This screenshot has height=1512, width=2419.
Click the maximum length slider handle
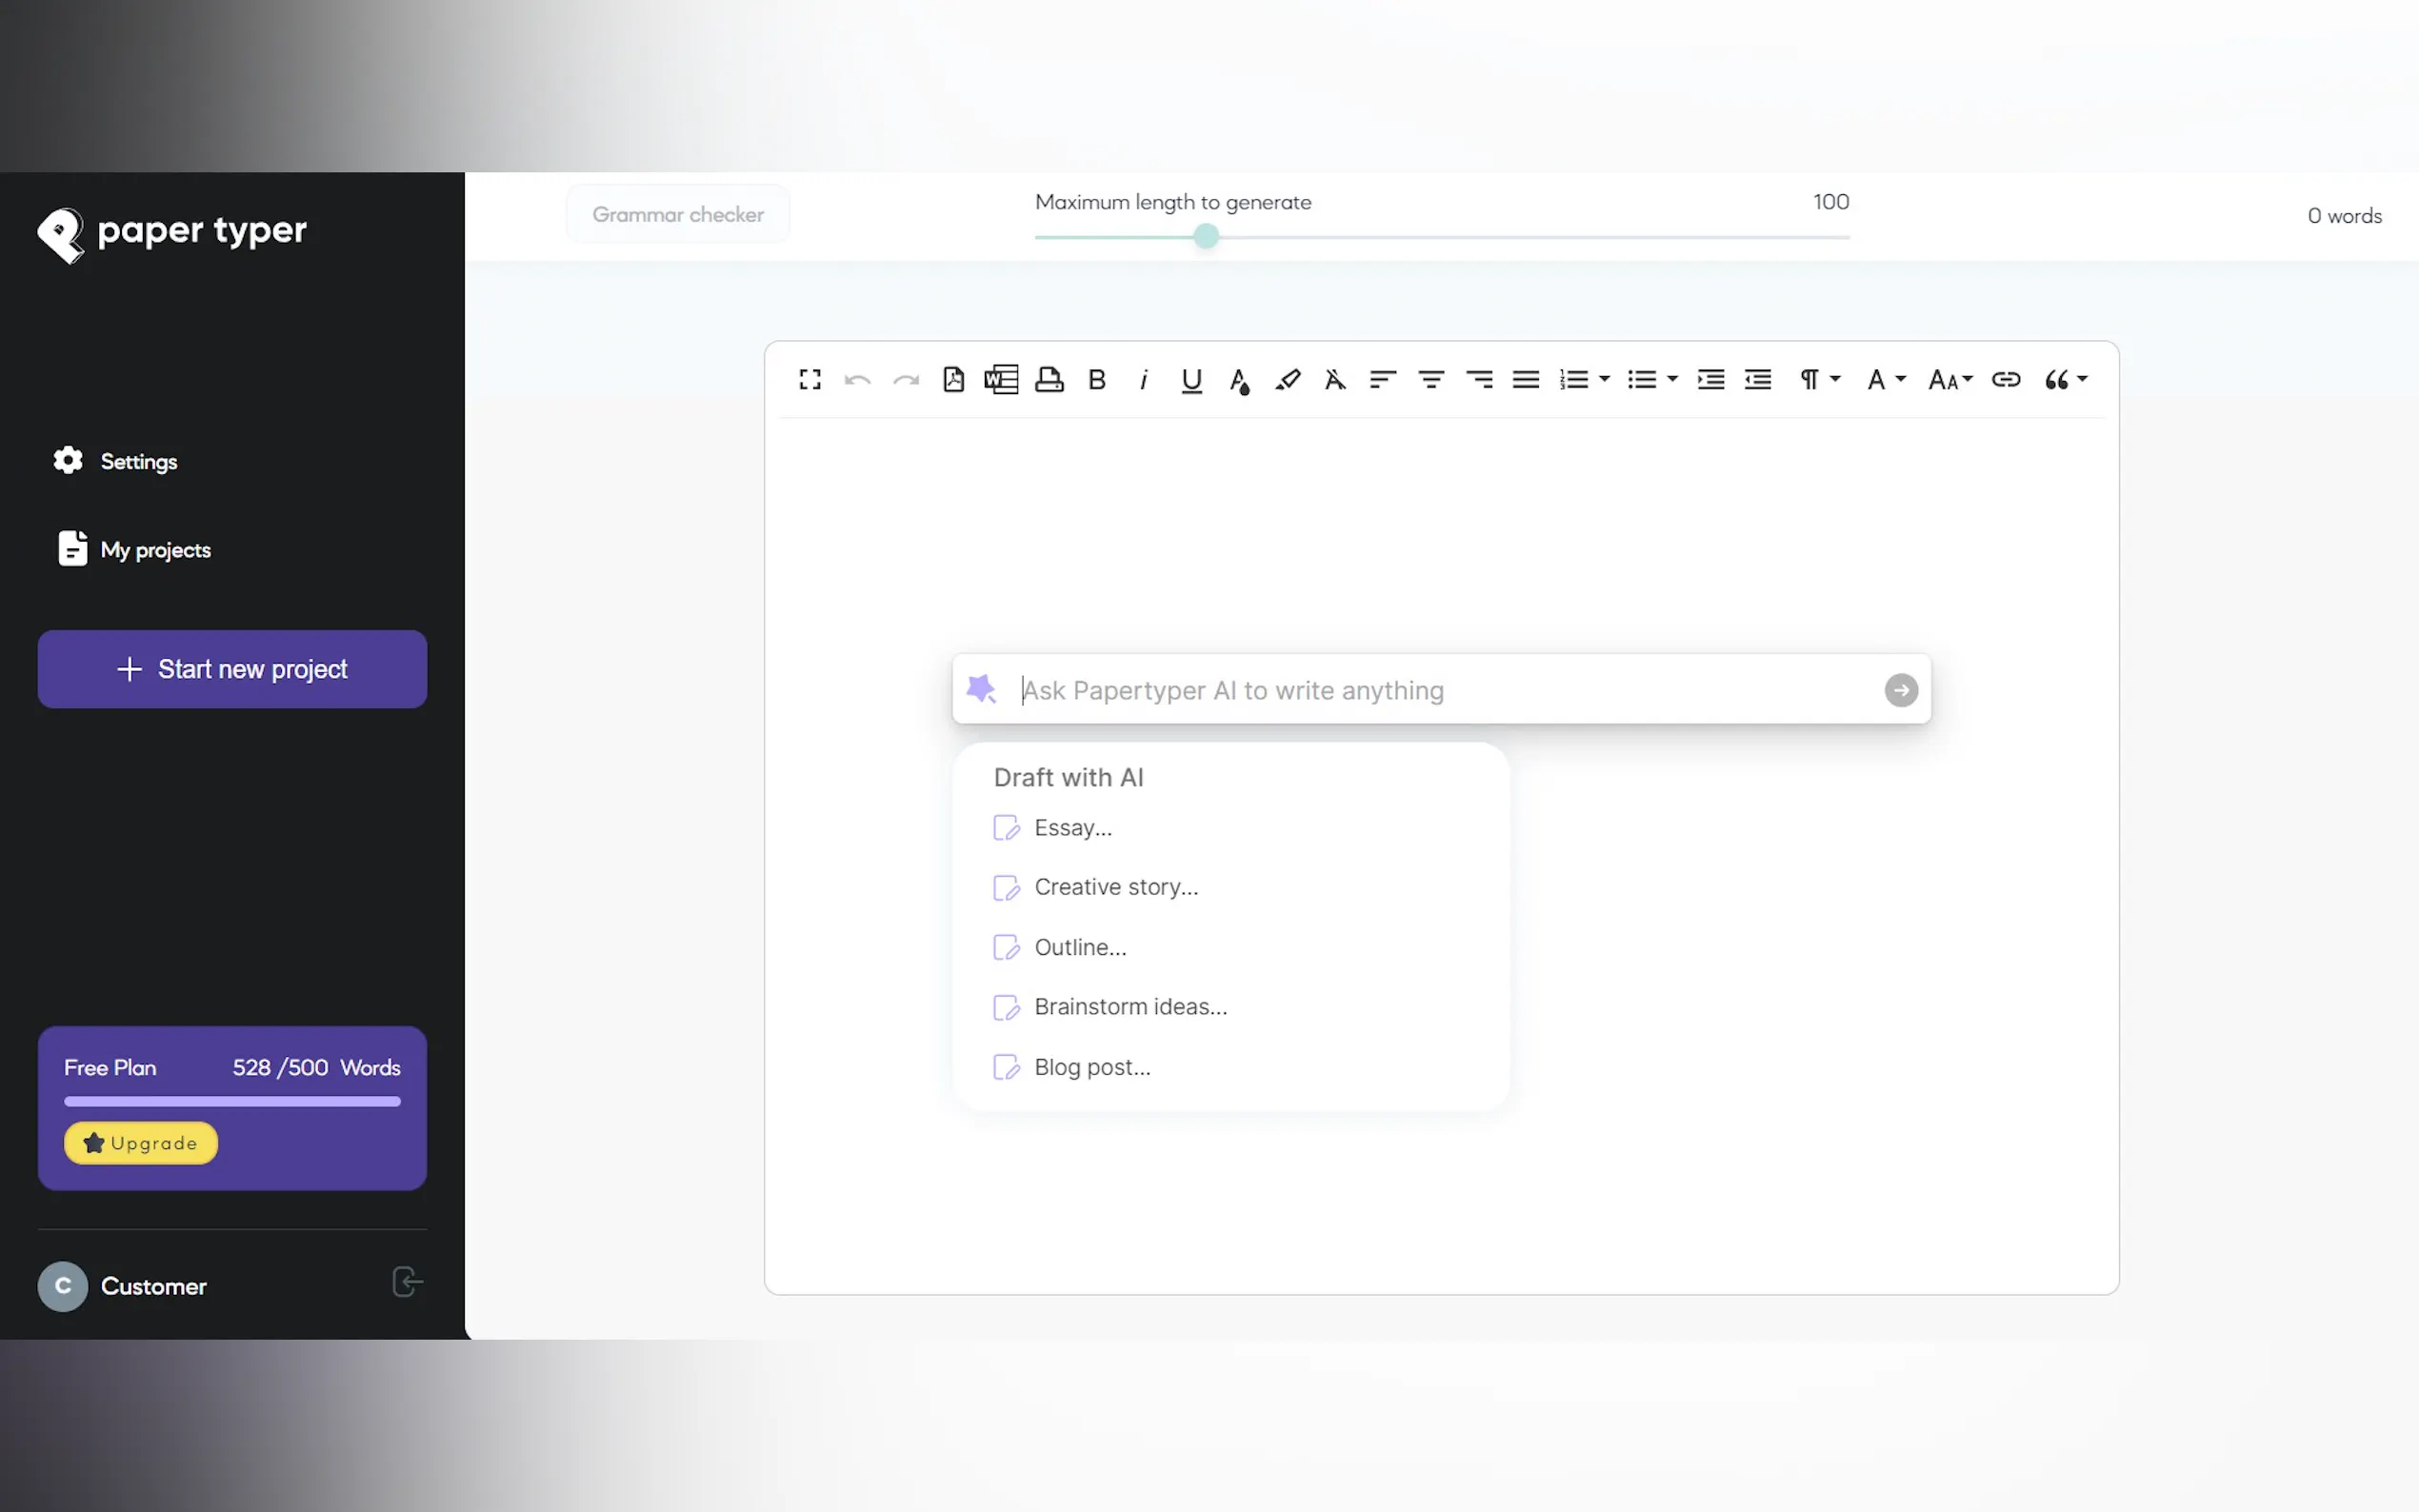click(x=1206, y=236)
